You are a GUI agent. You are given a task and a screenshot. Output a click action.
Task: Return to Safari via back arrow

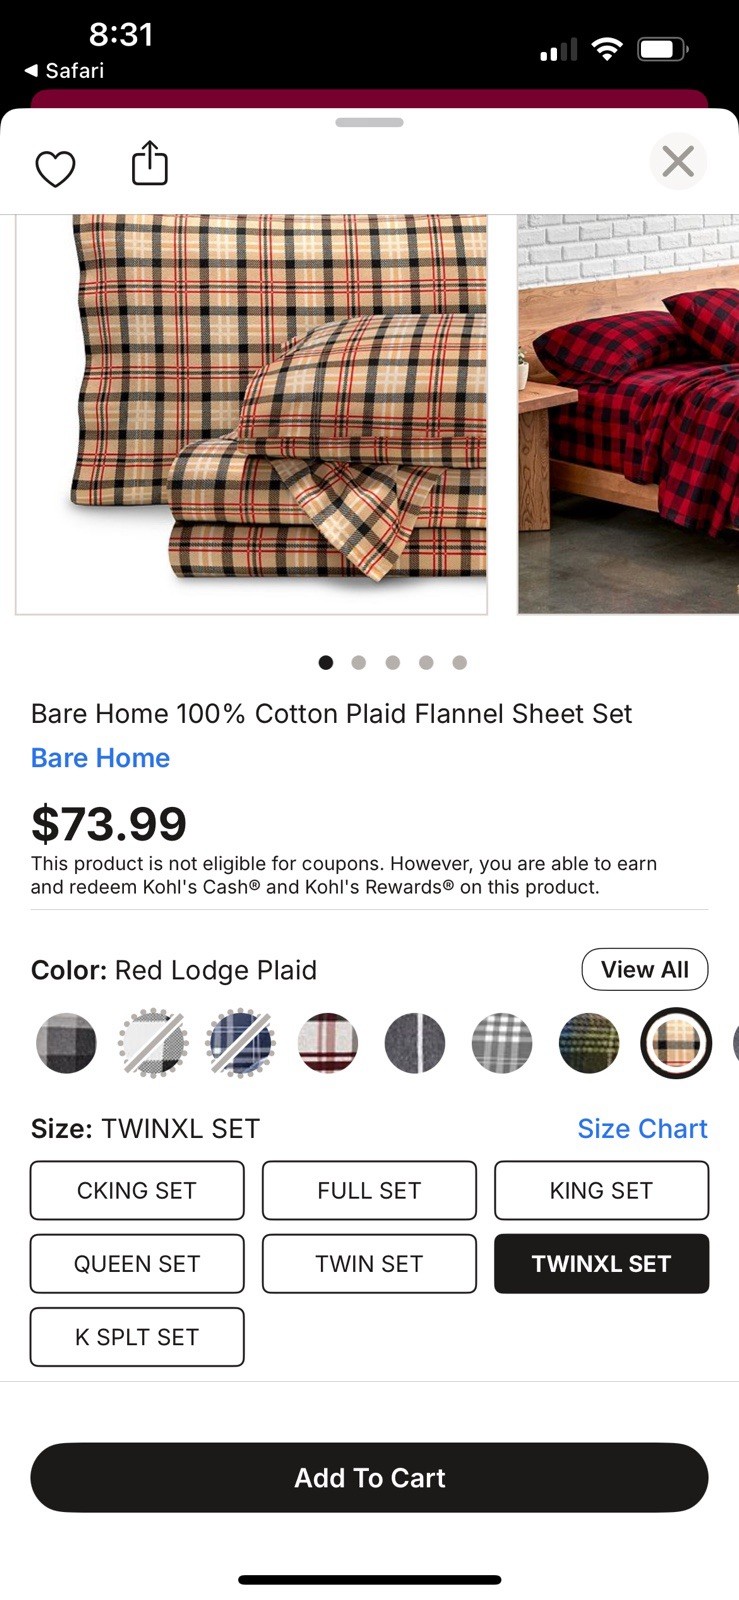tap(64, 70)
